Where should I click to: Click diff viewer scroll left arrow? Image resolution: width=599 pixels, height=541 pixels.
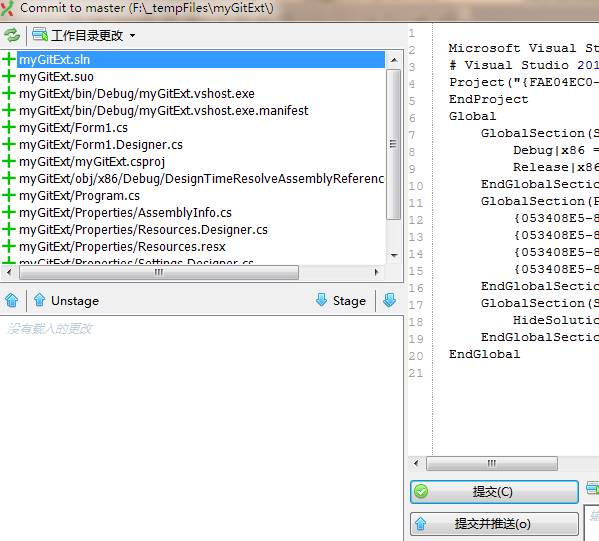point(416,463)
